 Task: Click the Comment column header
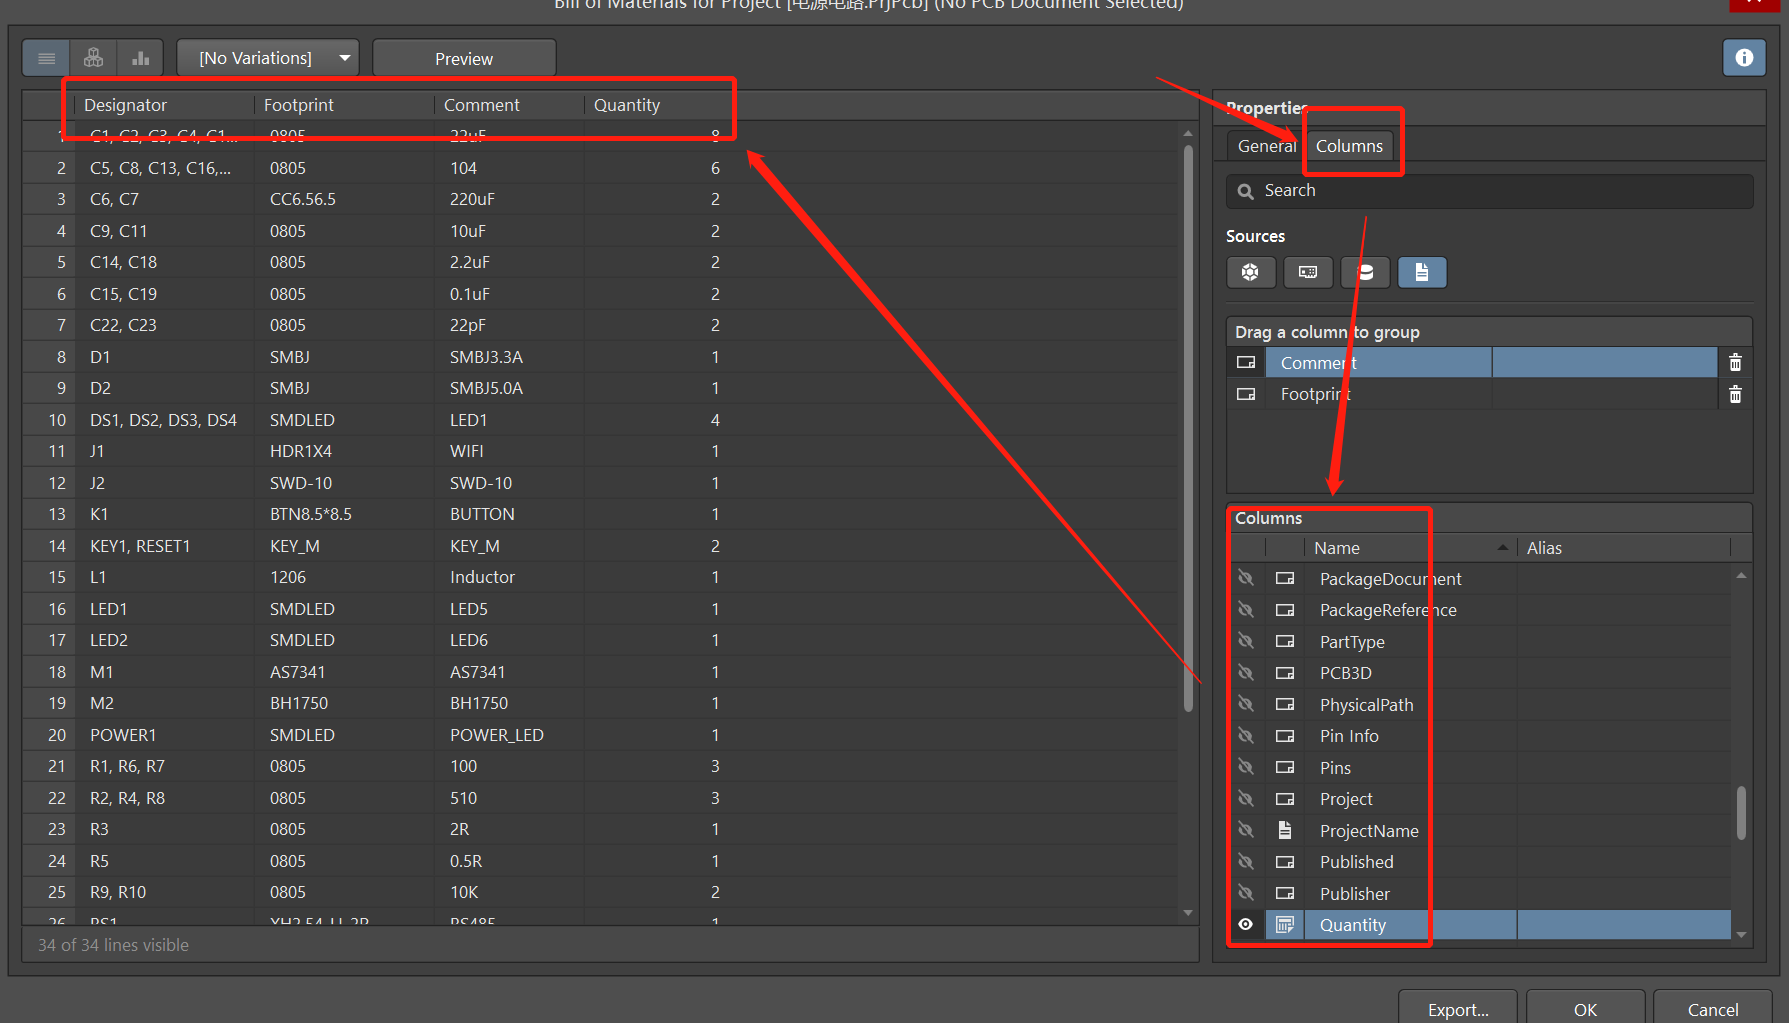point(509,105)
